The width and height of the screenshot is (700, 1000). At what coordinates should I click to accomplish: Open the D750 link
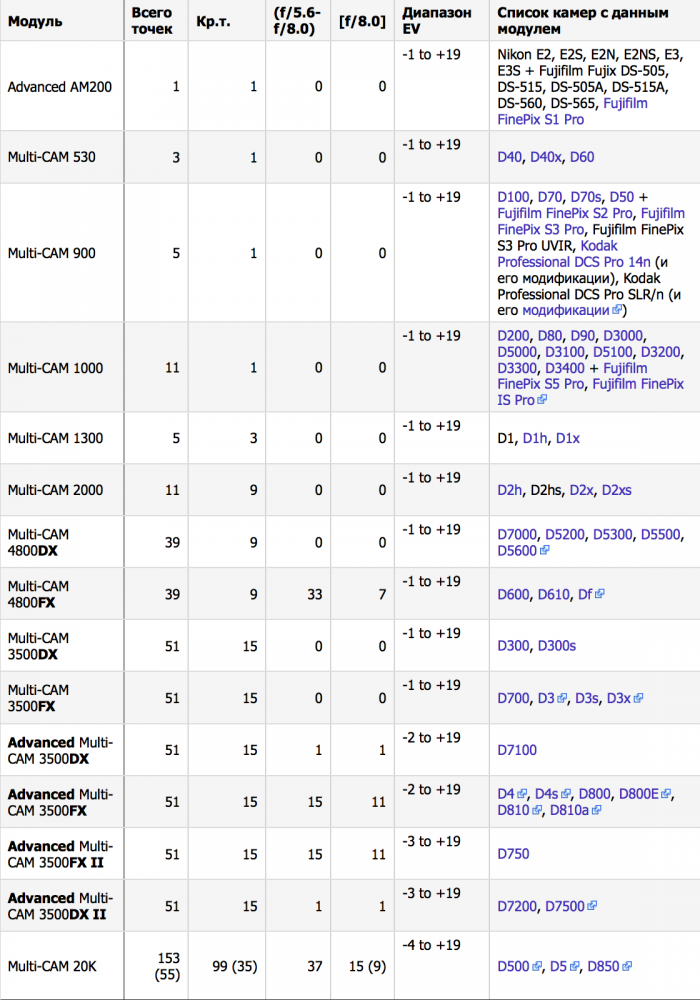(513, 854)
